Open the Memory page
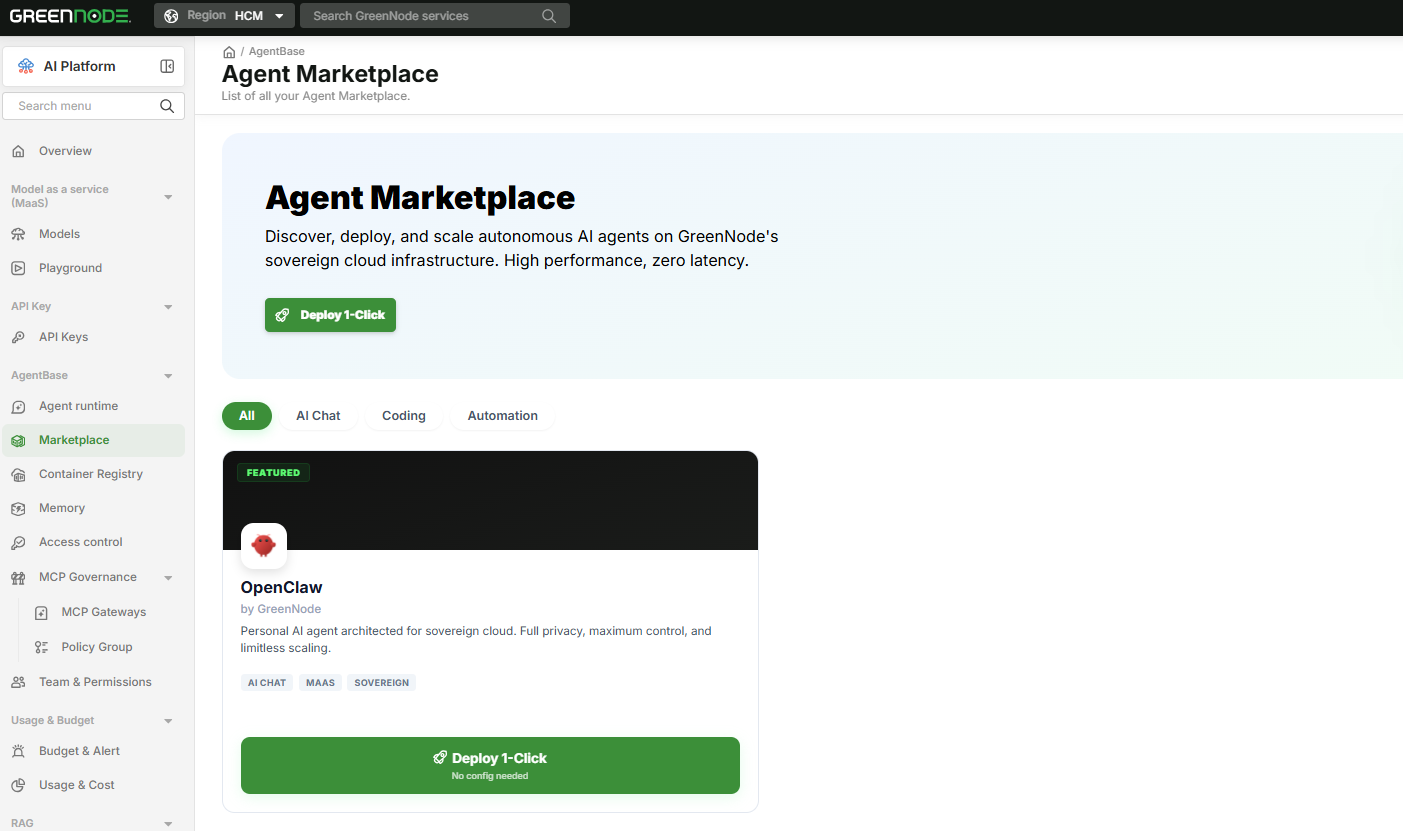Image resolution: width=1403 pixels, height=831 pixels. [x=94, y=508]
